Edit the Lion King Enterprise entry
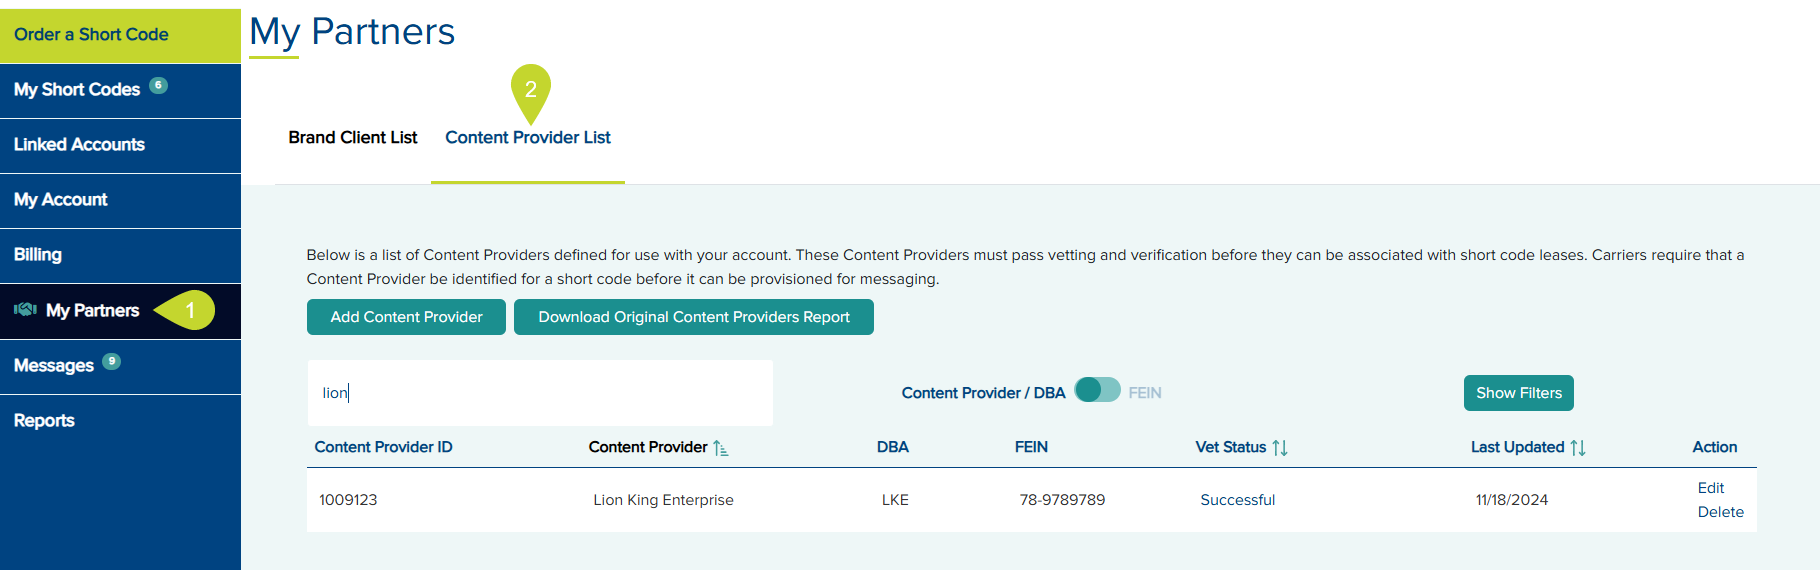Image resolution: width=1820 pixels, height=570 pixels. click(x=1711, y=488)
